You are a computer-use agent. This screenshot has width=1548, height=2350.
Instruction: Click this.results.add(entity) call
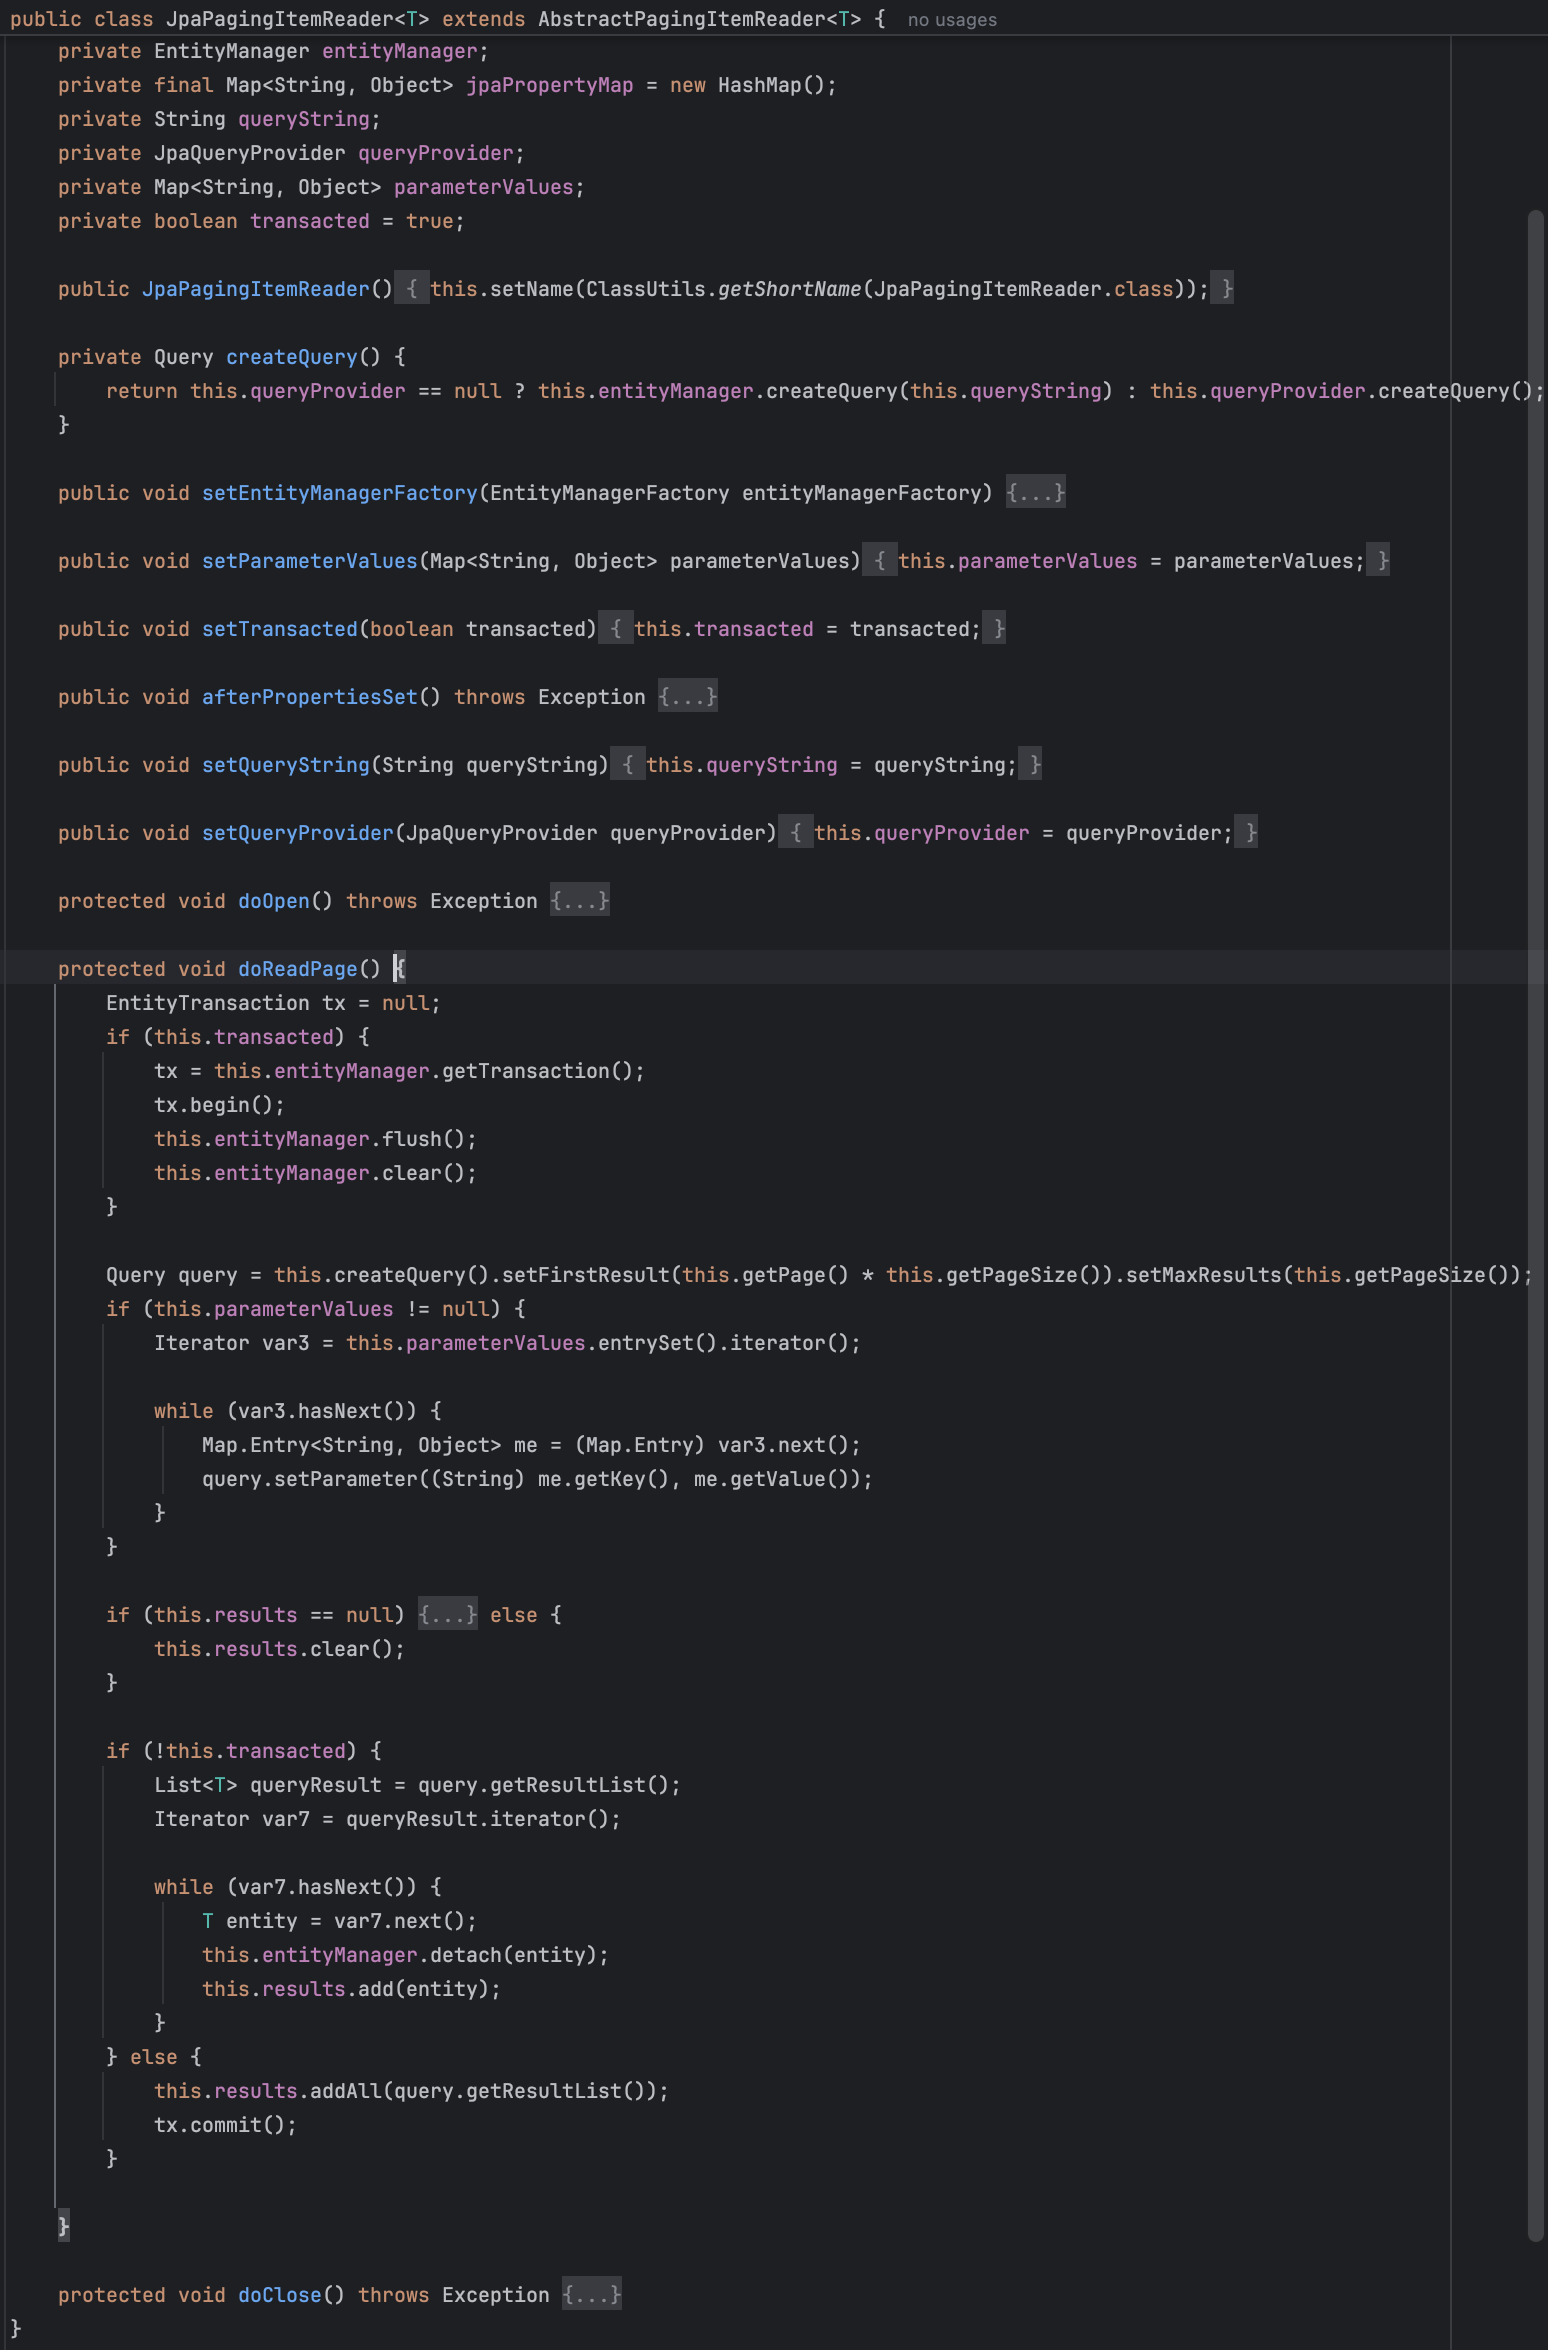pos(351,1989)
